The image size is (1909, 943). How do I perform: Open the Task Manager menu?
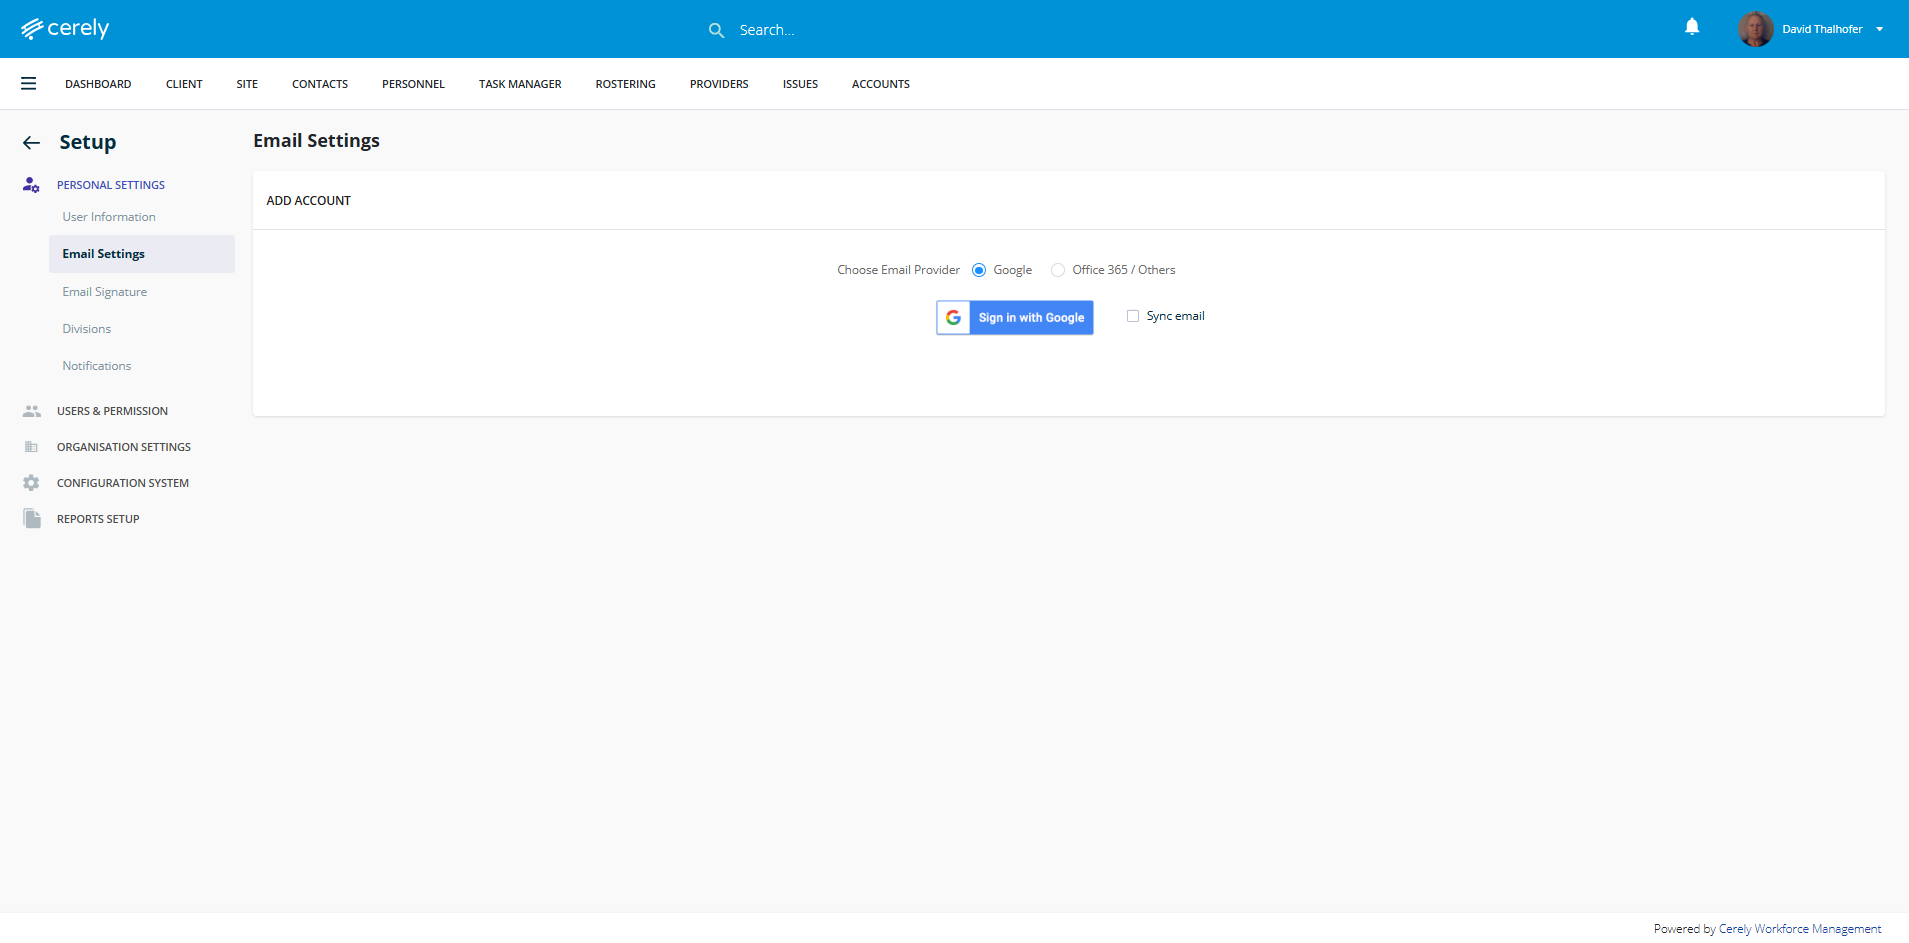coord(520,84)
